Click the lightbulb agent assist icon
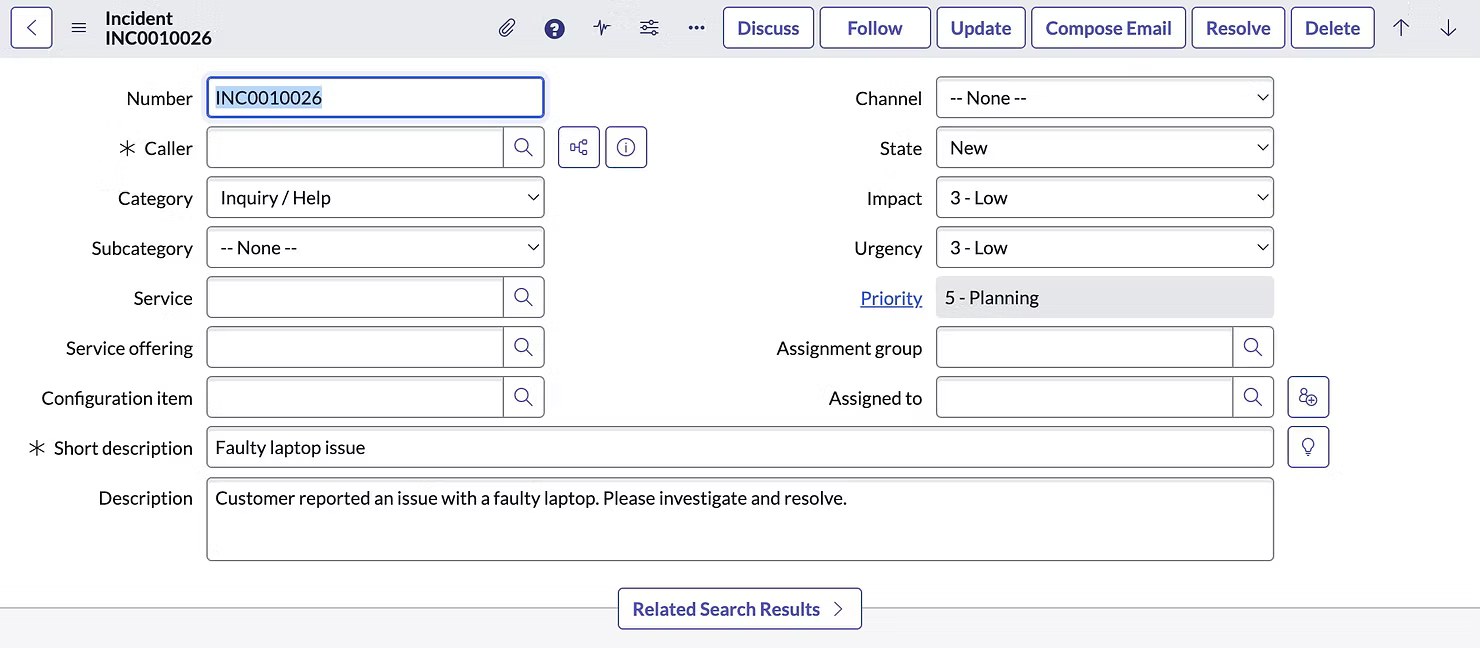Image resolution: width=1480 pixels, height=648 pixels. [x=1308, y=446]
